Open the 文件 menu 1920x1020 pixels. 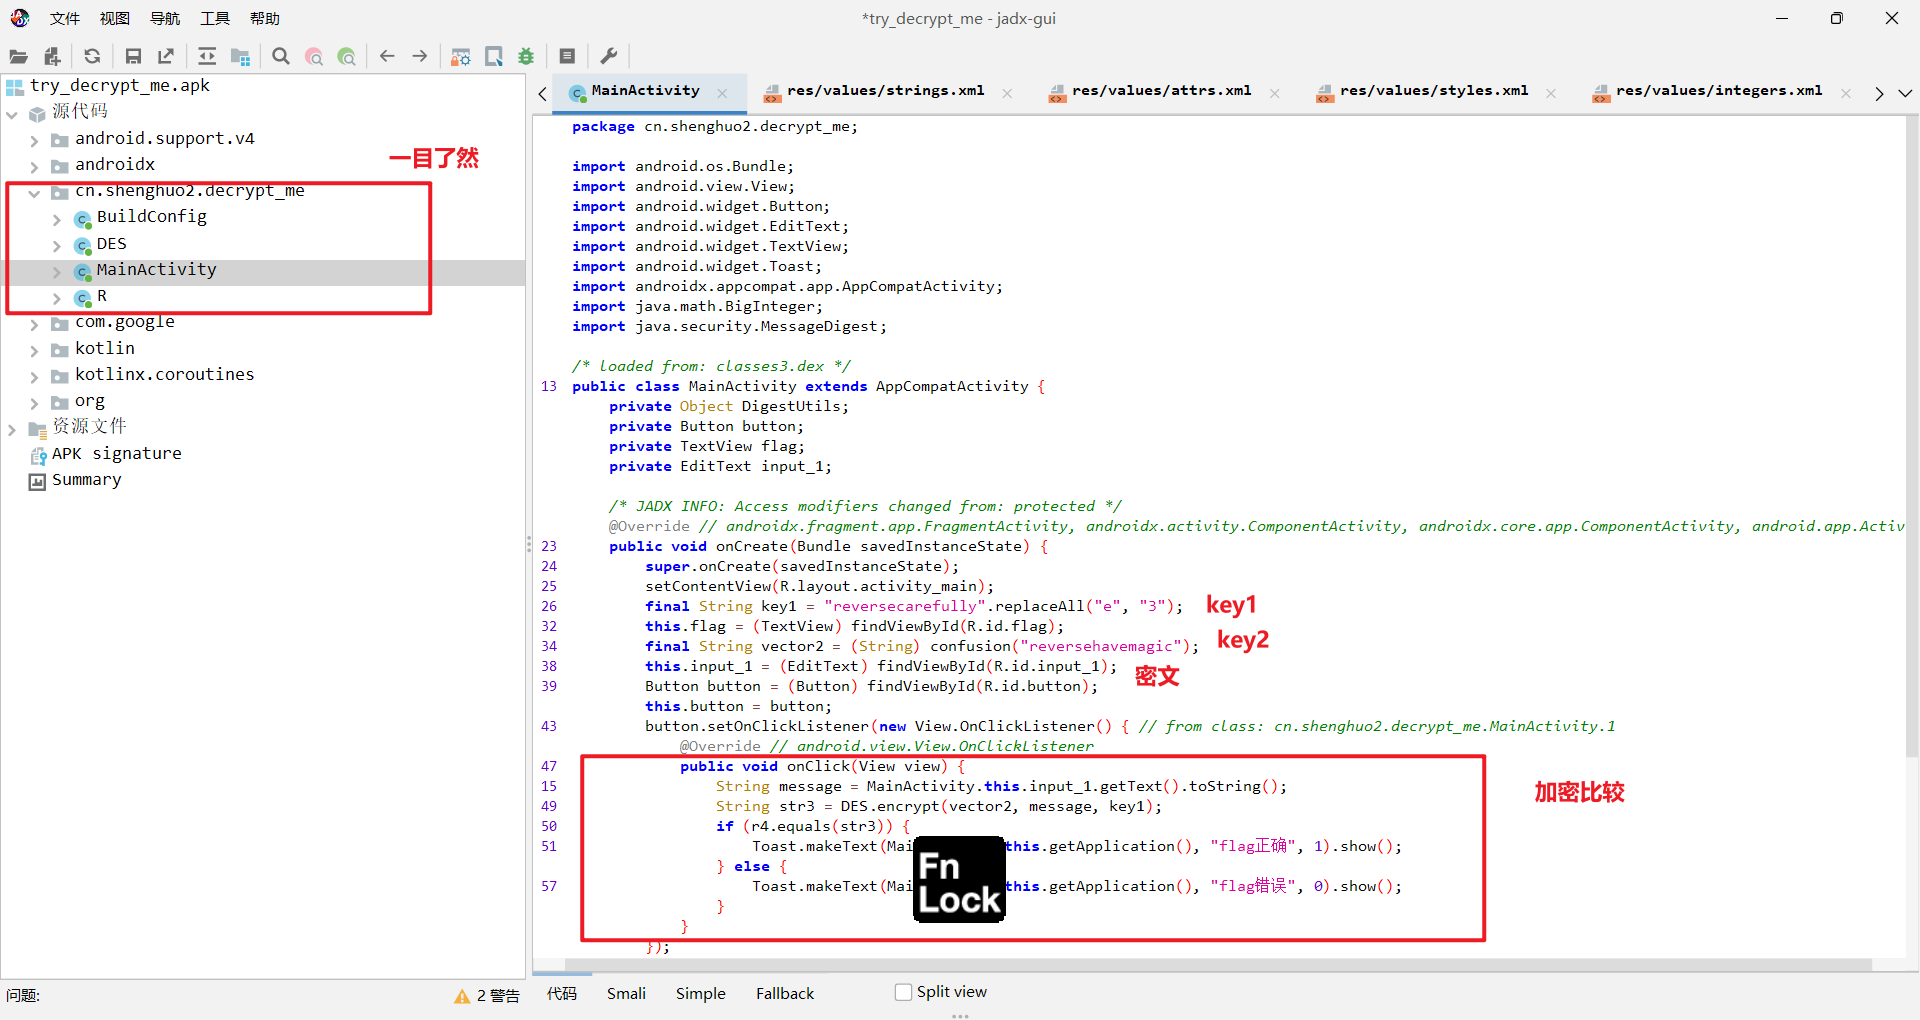click(x=65, y=18)
